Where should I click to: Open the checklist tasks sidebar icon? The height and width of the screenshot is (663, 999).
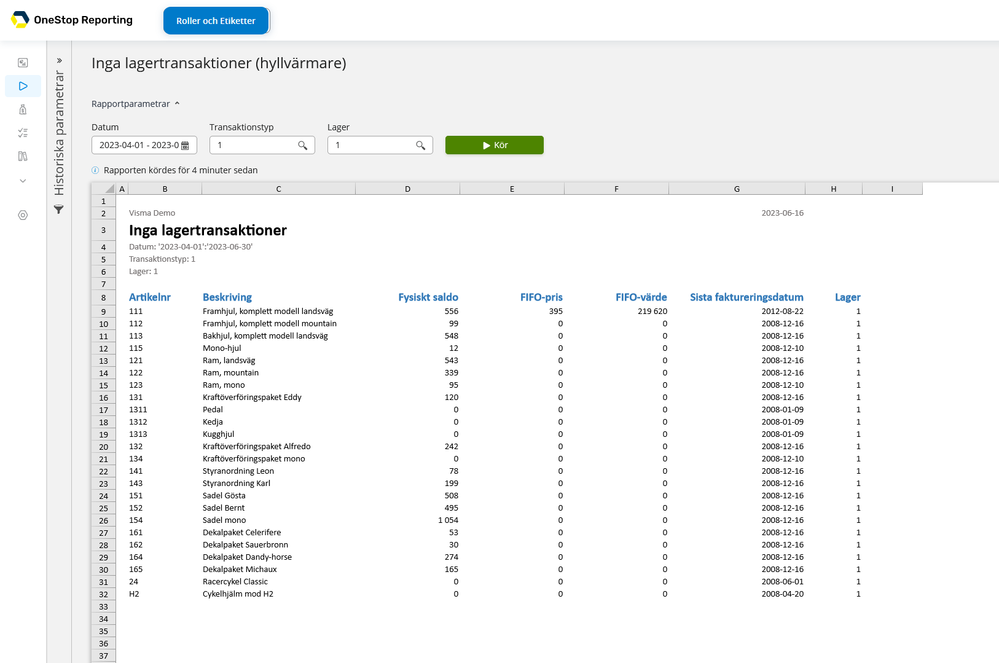pyautogui.click(x=22, y=133)
